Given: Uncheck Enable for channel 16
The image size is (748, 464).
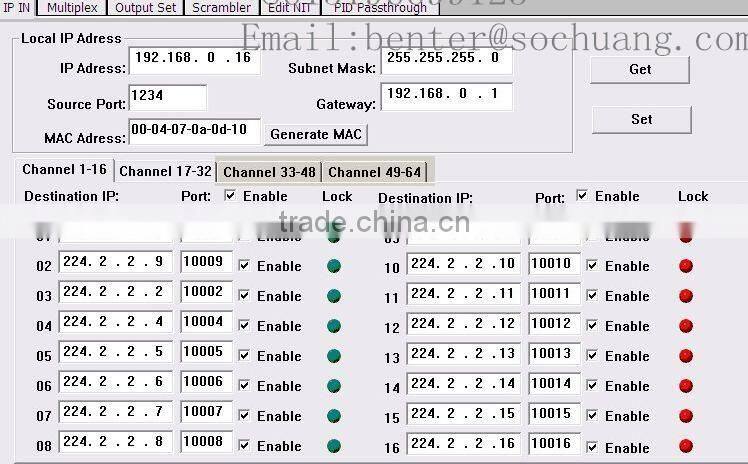Looking at the screenshot, I should click(592, 447).
